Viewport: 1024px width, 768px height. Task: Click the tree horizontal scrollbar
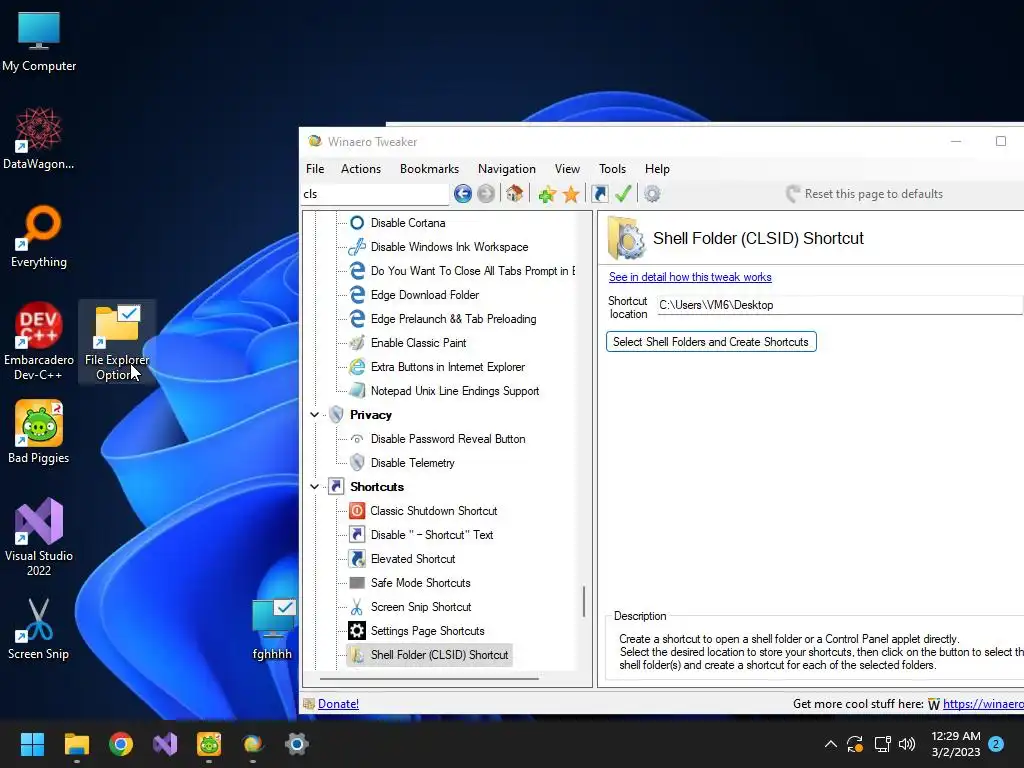(x=429, y=679)
